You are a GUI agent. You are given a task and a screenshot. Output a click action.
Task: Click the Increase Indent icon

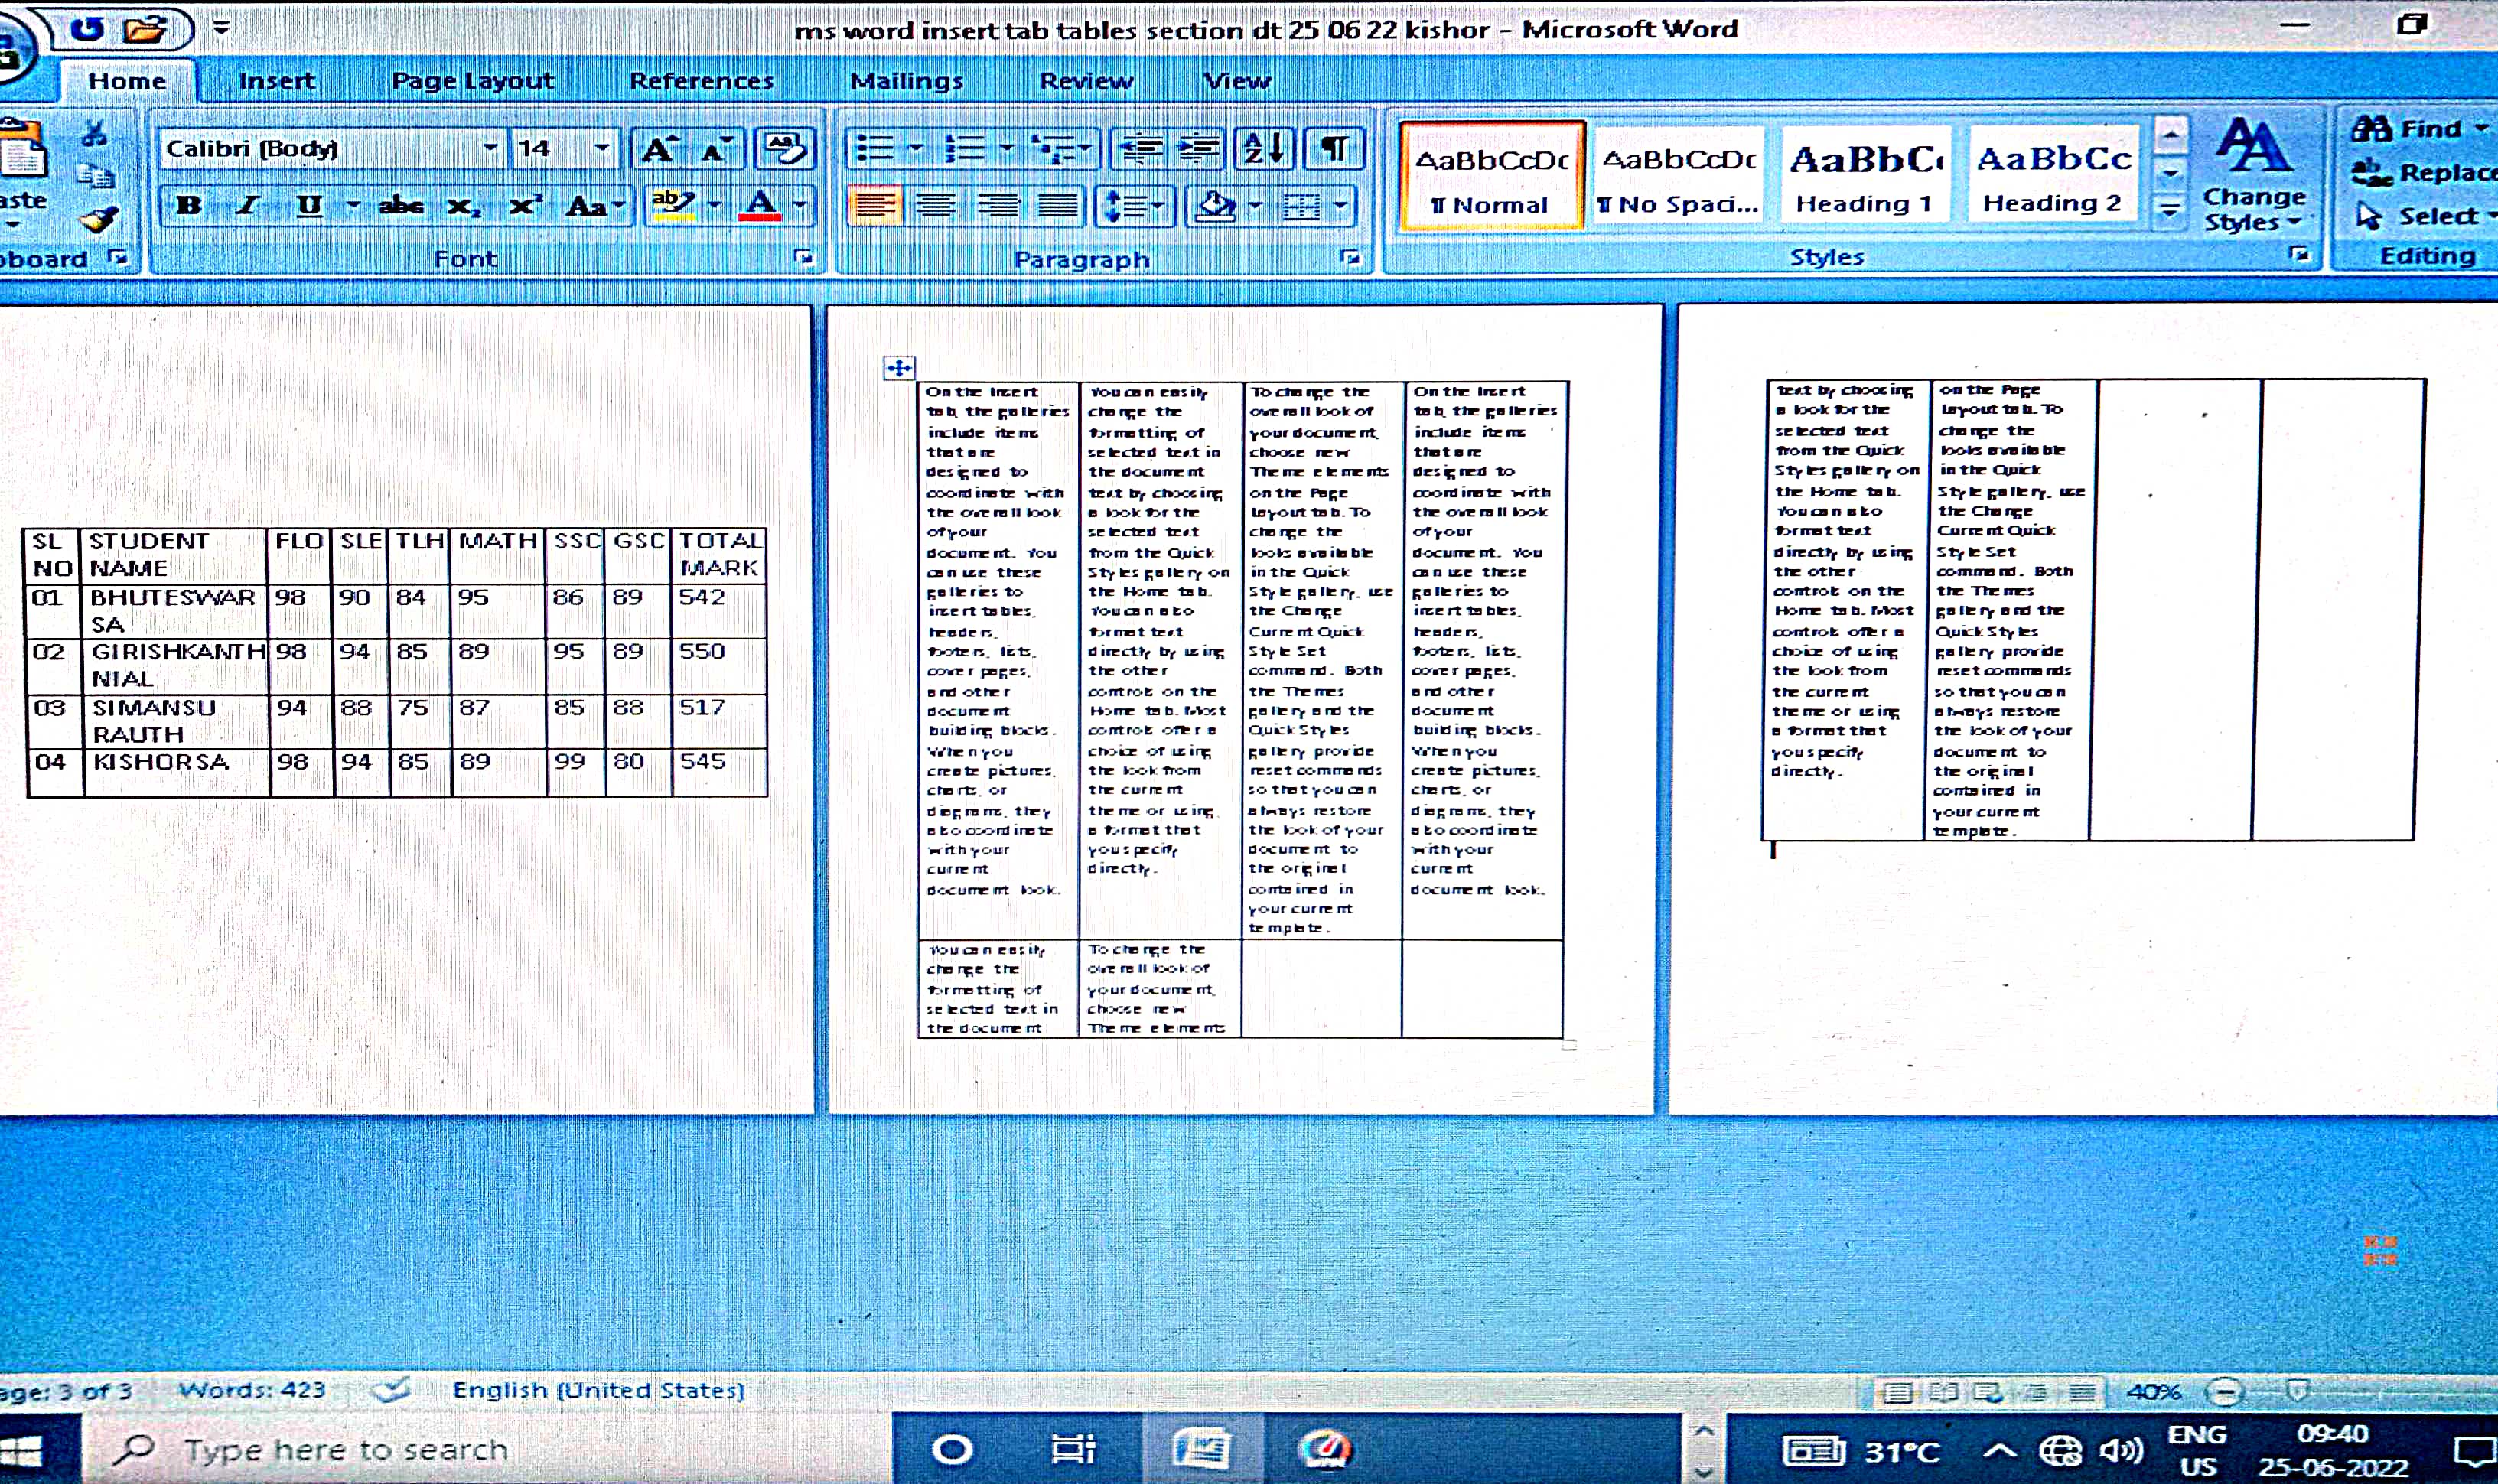pos(1198,149)
